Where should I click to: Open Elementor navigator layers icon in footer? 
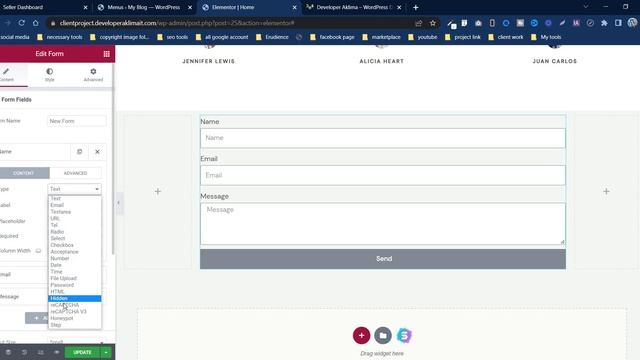[8, 352]
